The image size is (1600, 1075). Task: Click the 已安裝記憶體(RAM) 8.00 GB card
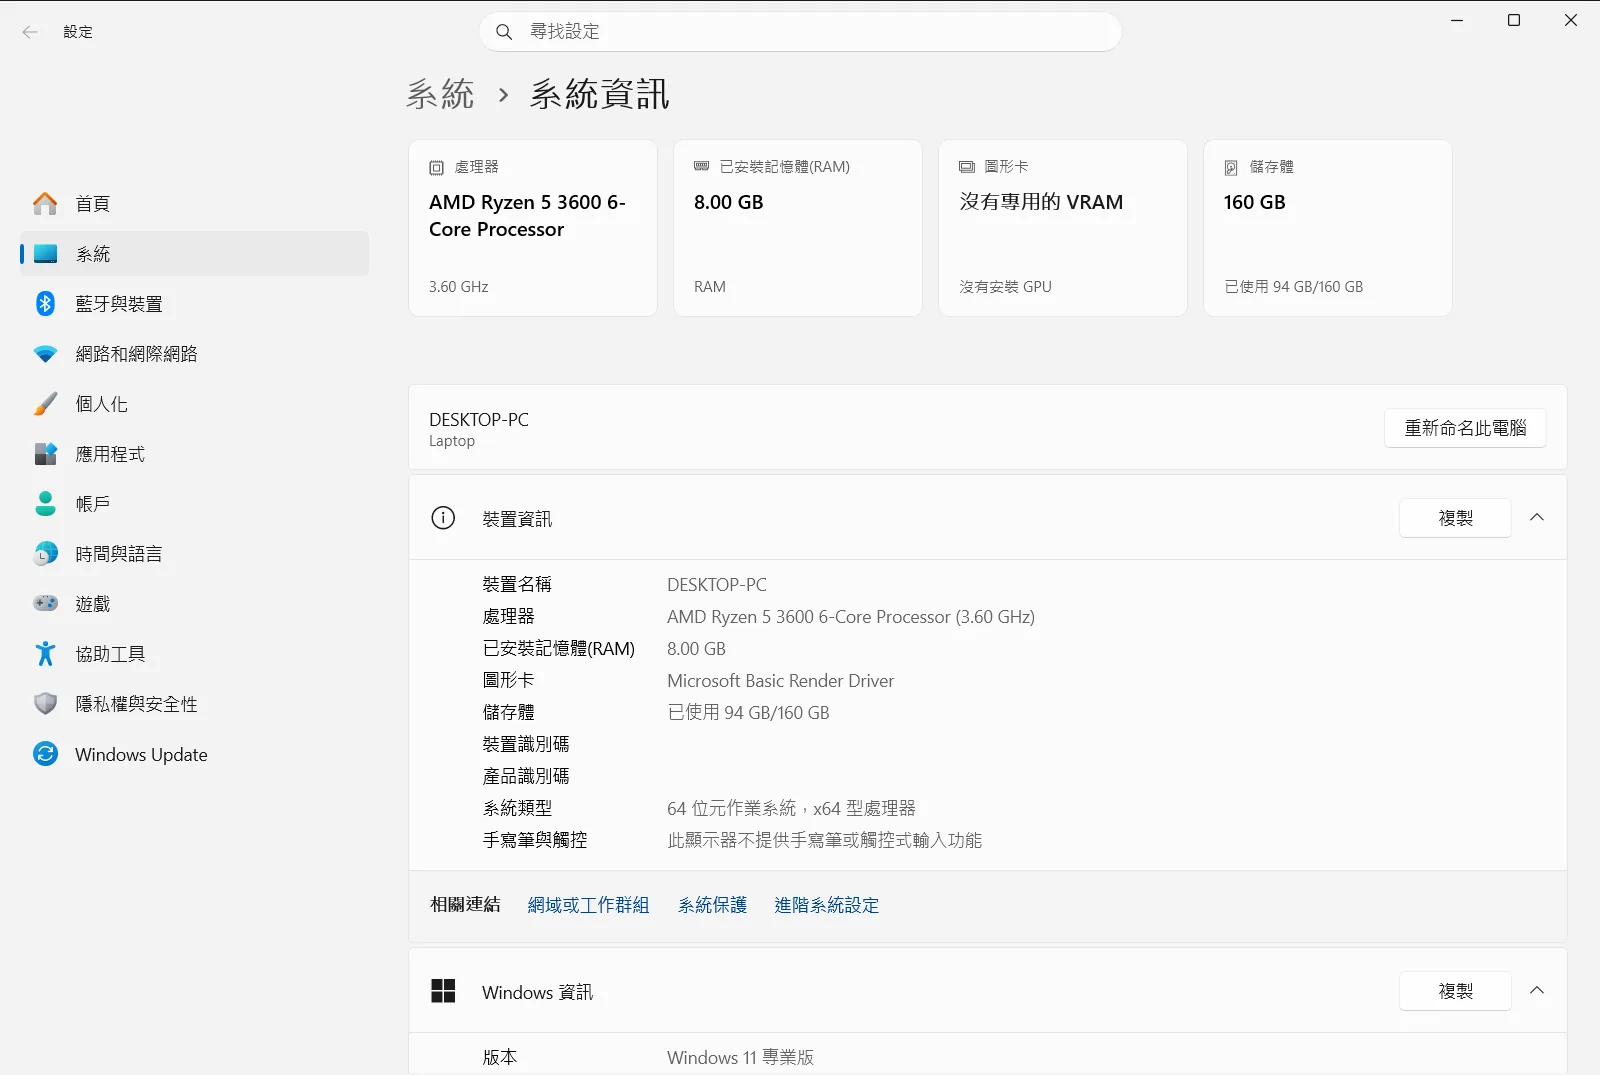point(798,228)
